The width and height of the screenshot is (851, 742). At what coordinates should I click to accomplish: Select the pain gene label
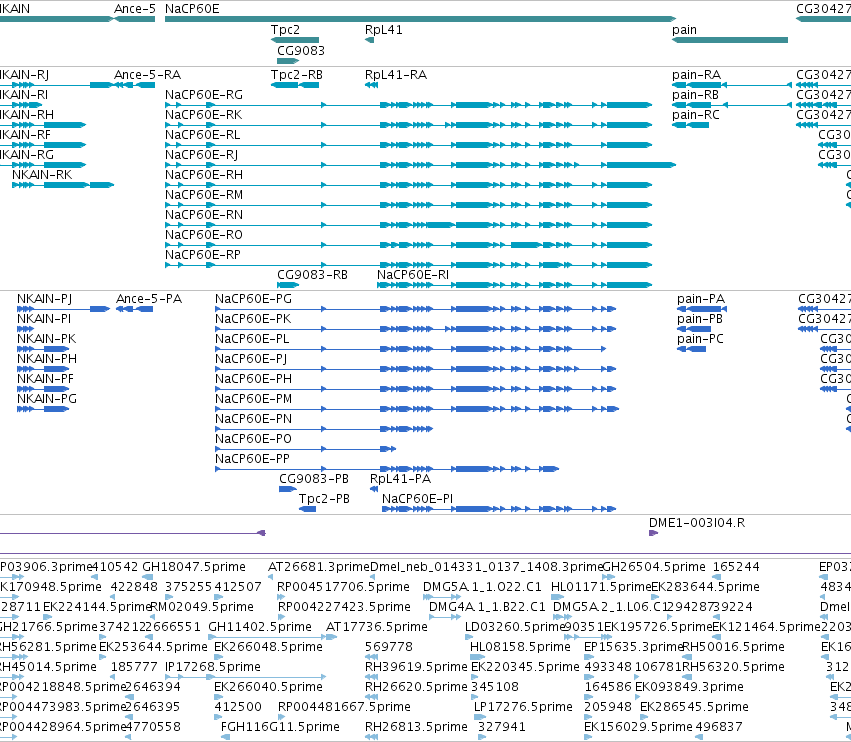684,30
